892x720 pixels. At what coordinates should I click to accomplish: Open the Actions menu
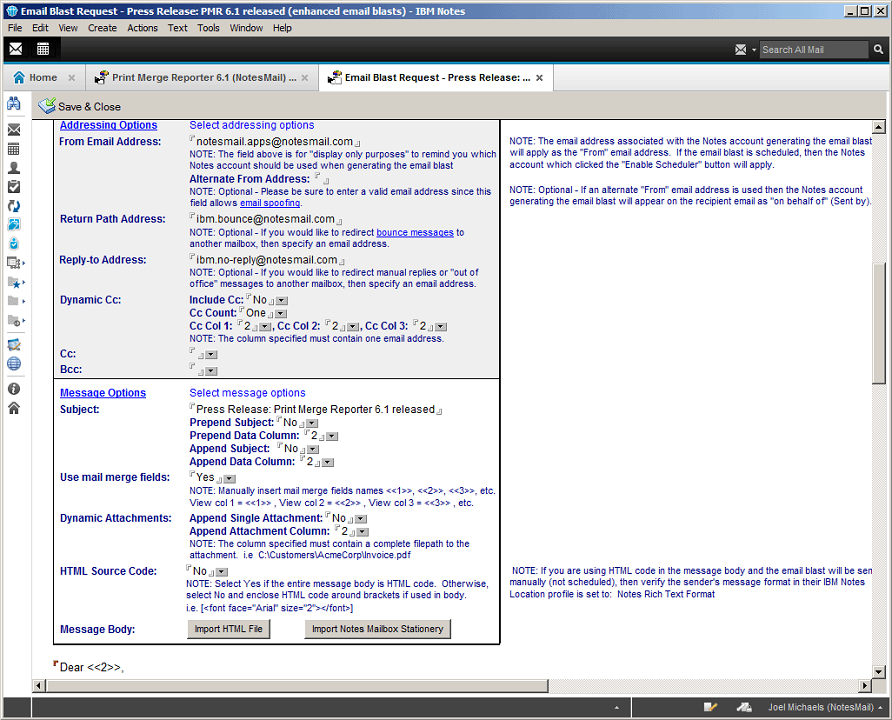pyautogui.click(x=142, y=28)
